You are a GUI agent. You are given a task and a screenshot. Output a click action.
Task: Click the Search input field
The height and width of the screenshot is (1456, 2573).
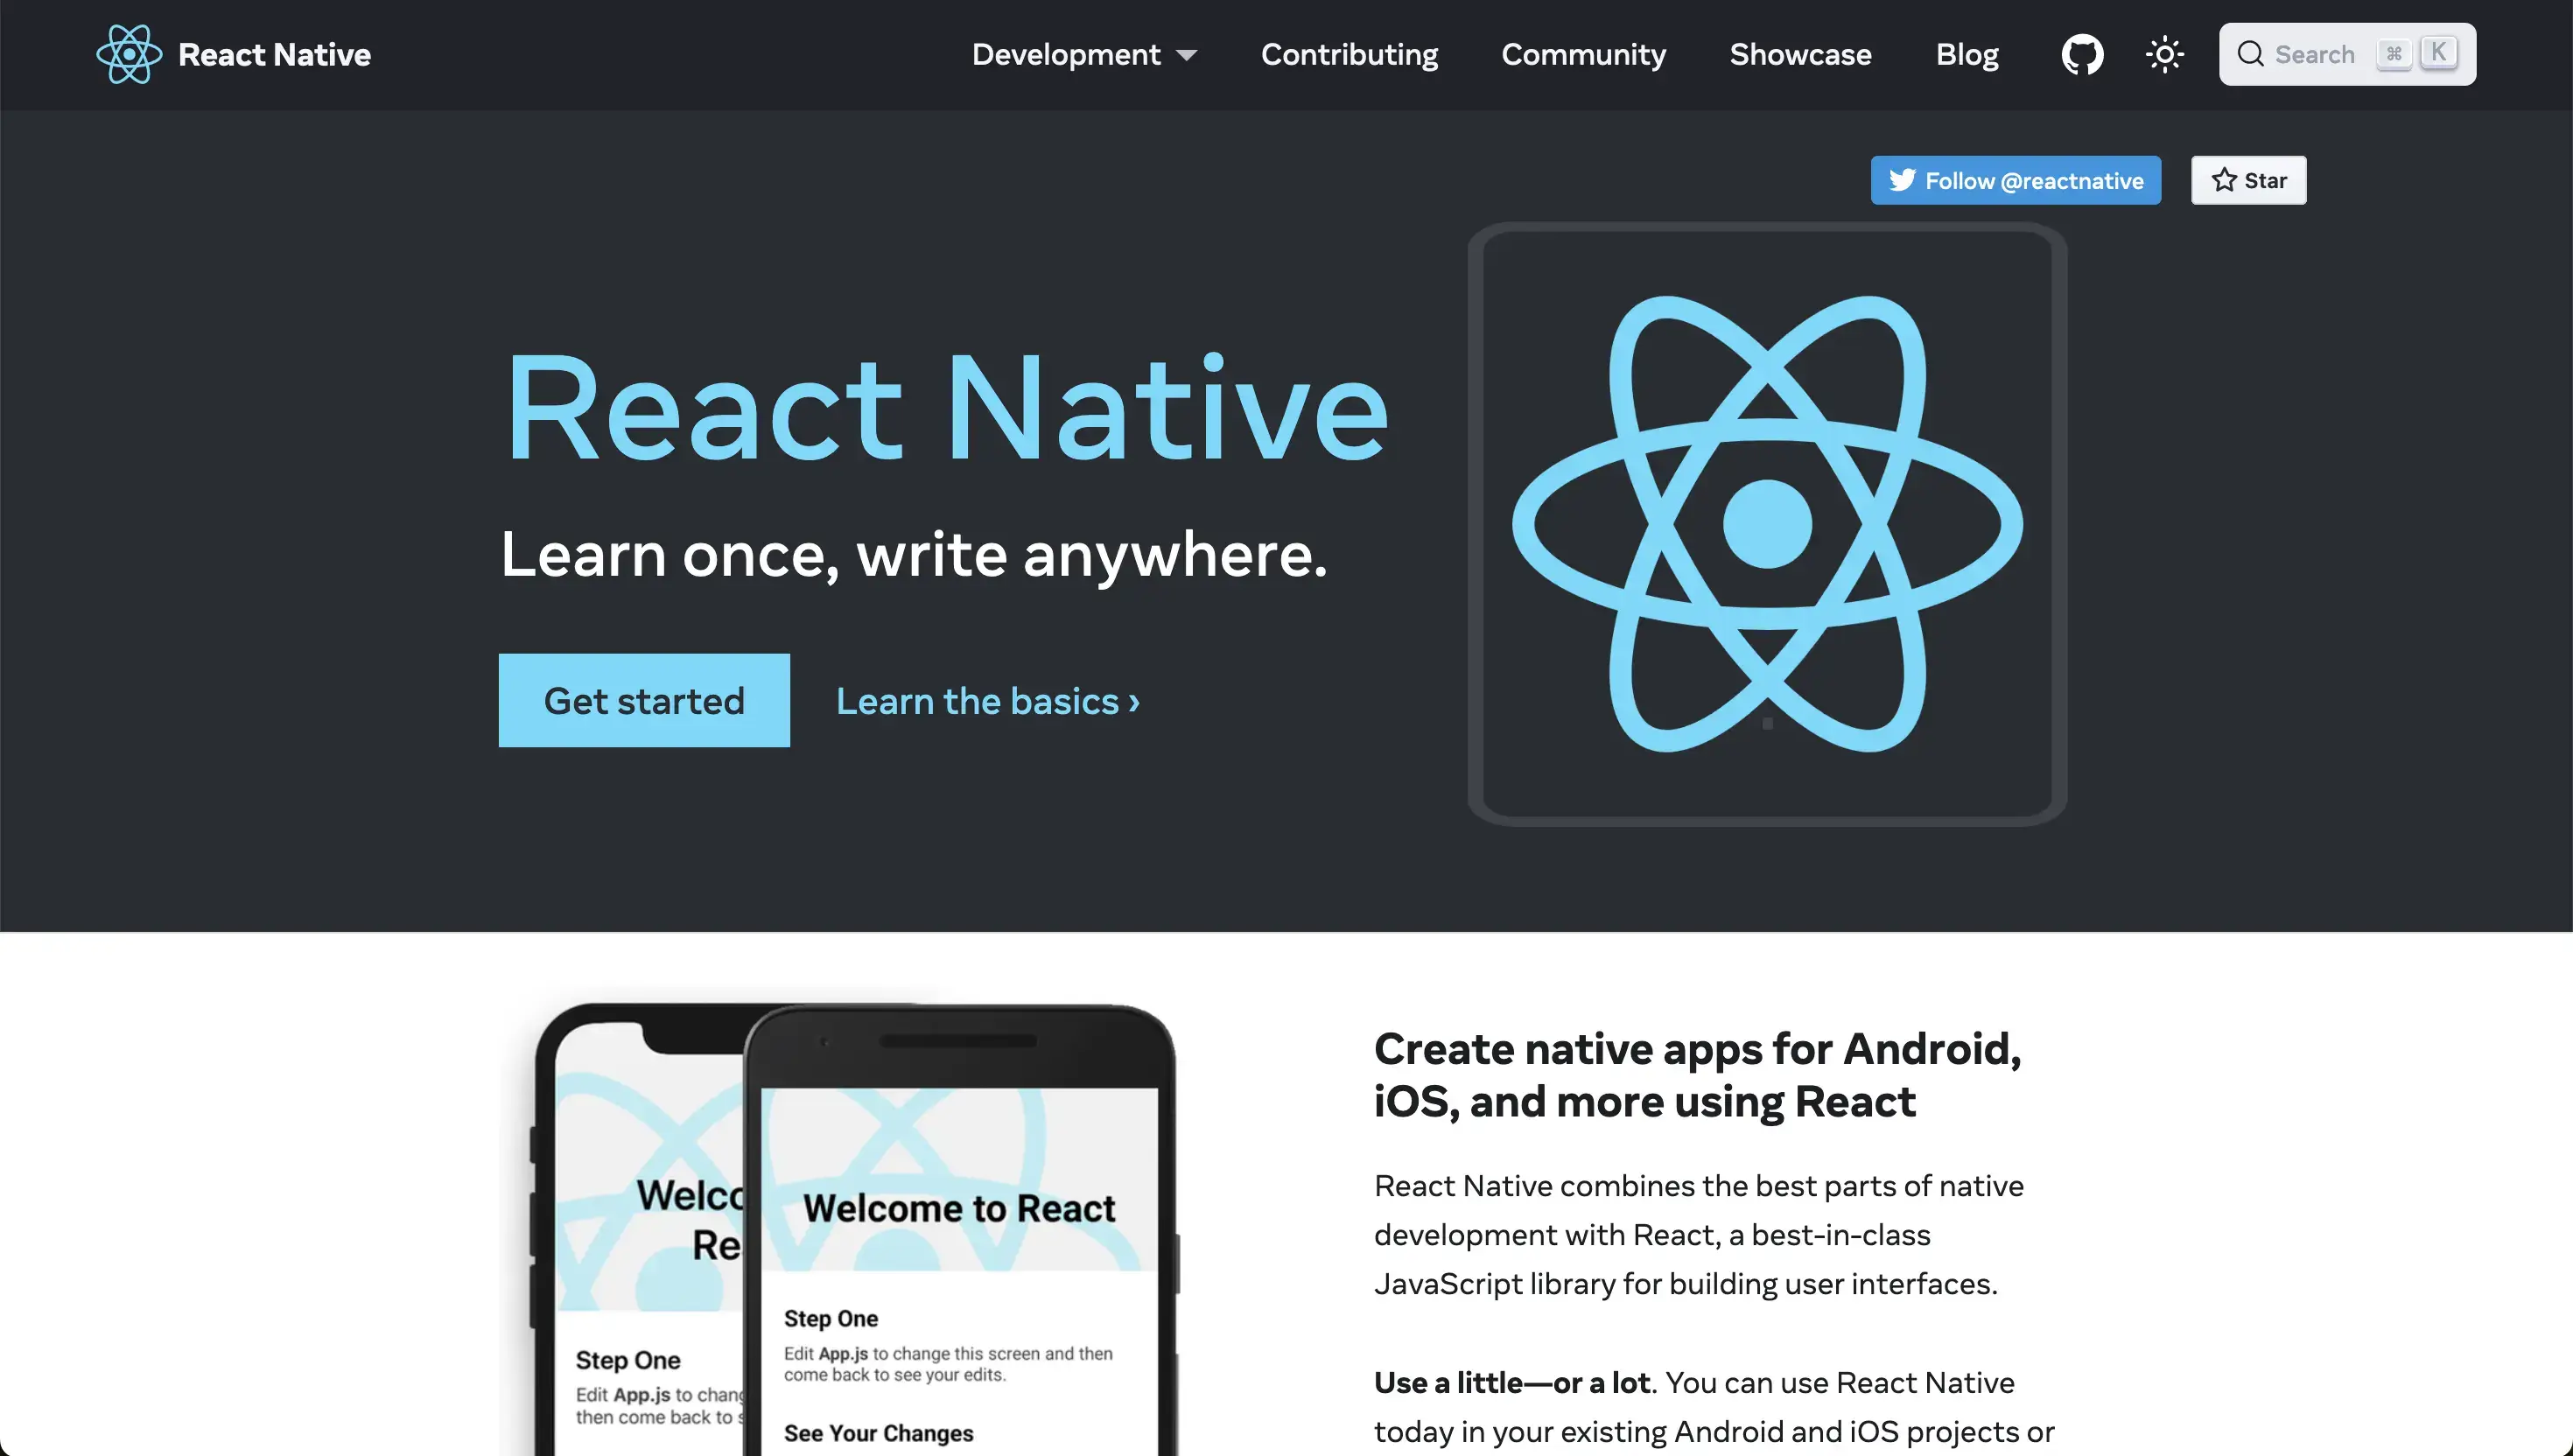click(2347, 54)
